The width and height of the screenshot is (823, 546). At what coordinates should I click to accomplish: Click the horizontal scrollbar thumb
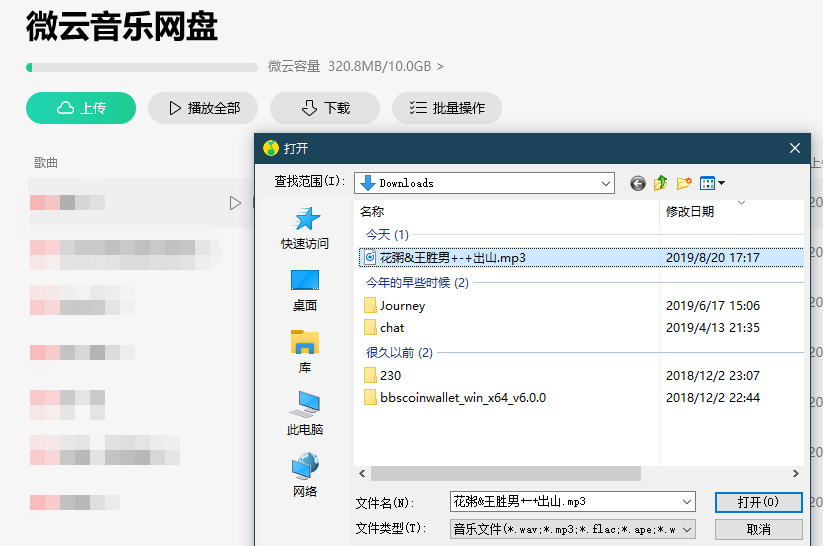click(506, 474)
